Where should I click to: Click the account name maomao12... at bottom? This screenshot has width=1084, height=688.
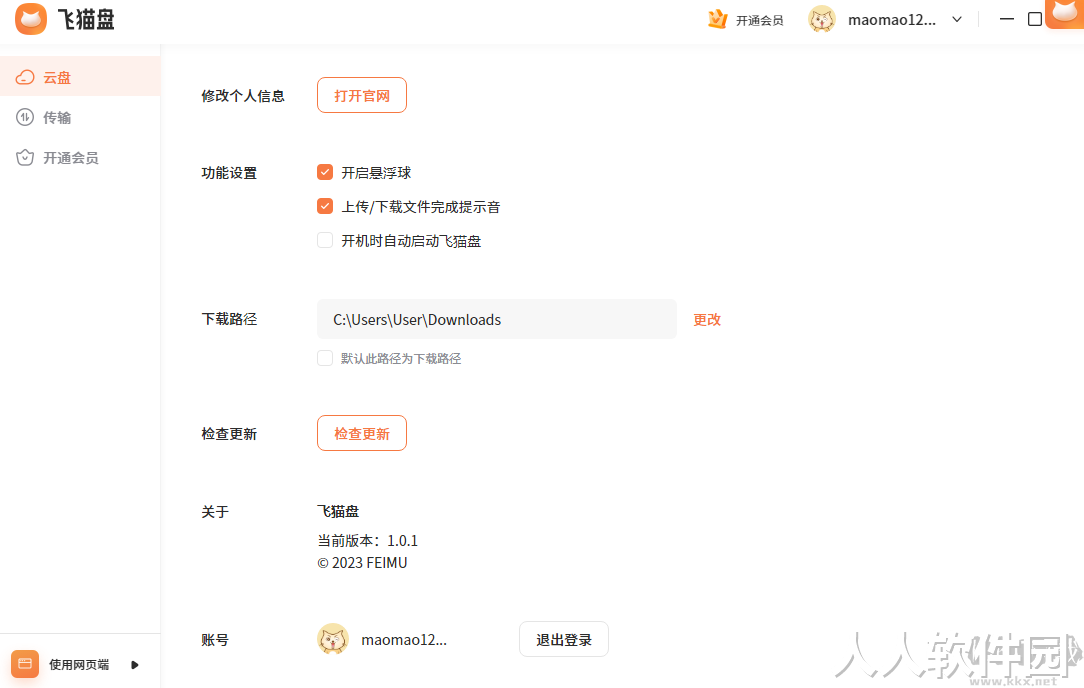click(404, 640)
